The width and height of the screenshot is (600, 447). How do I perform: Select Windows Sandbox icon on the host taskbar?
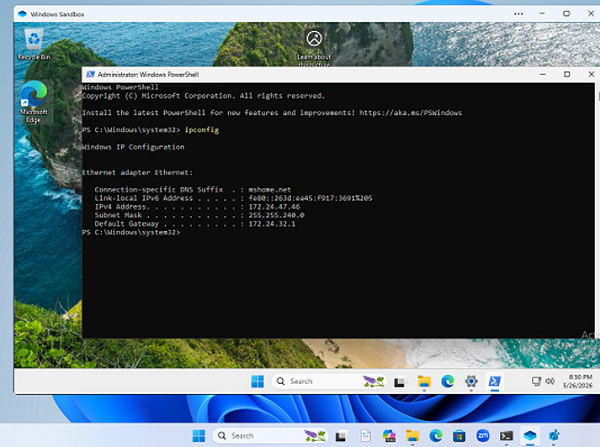[530, 436]
